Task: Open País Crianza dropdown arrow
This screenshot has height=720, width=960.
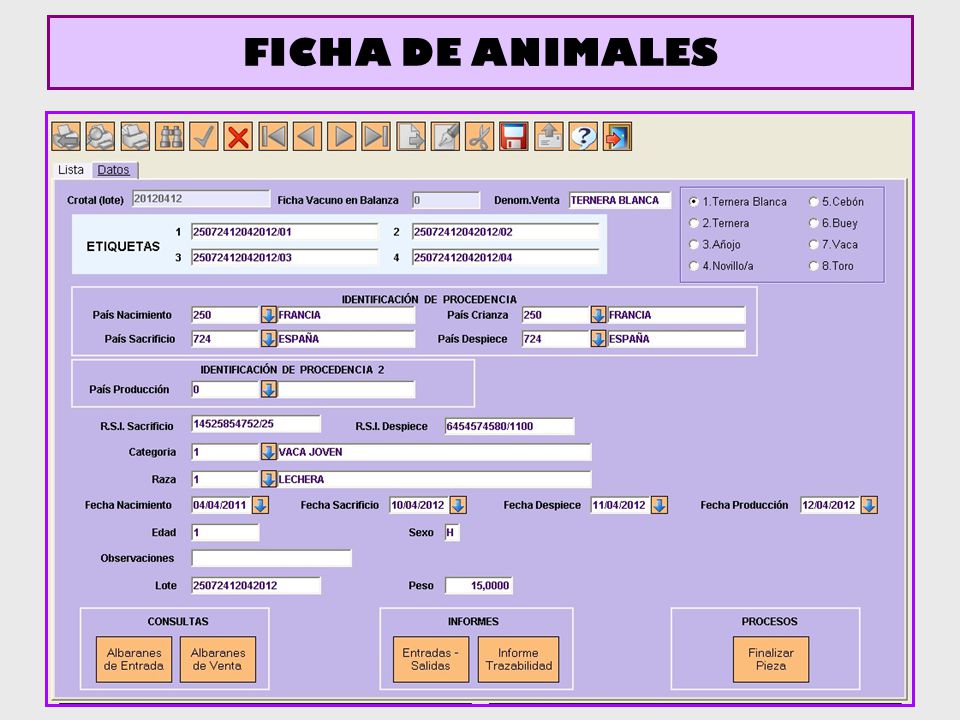Action: [x=598, y=315]
